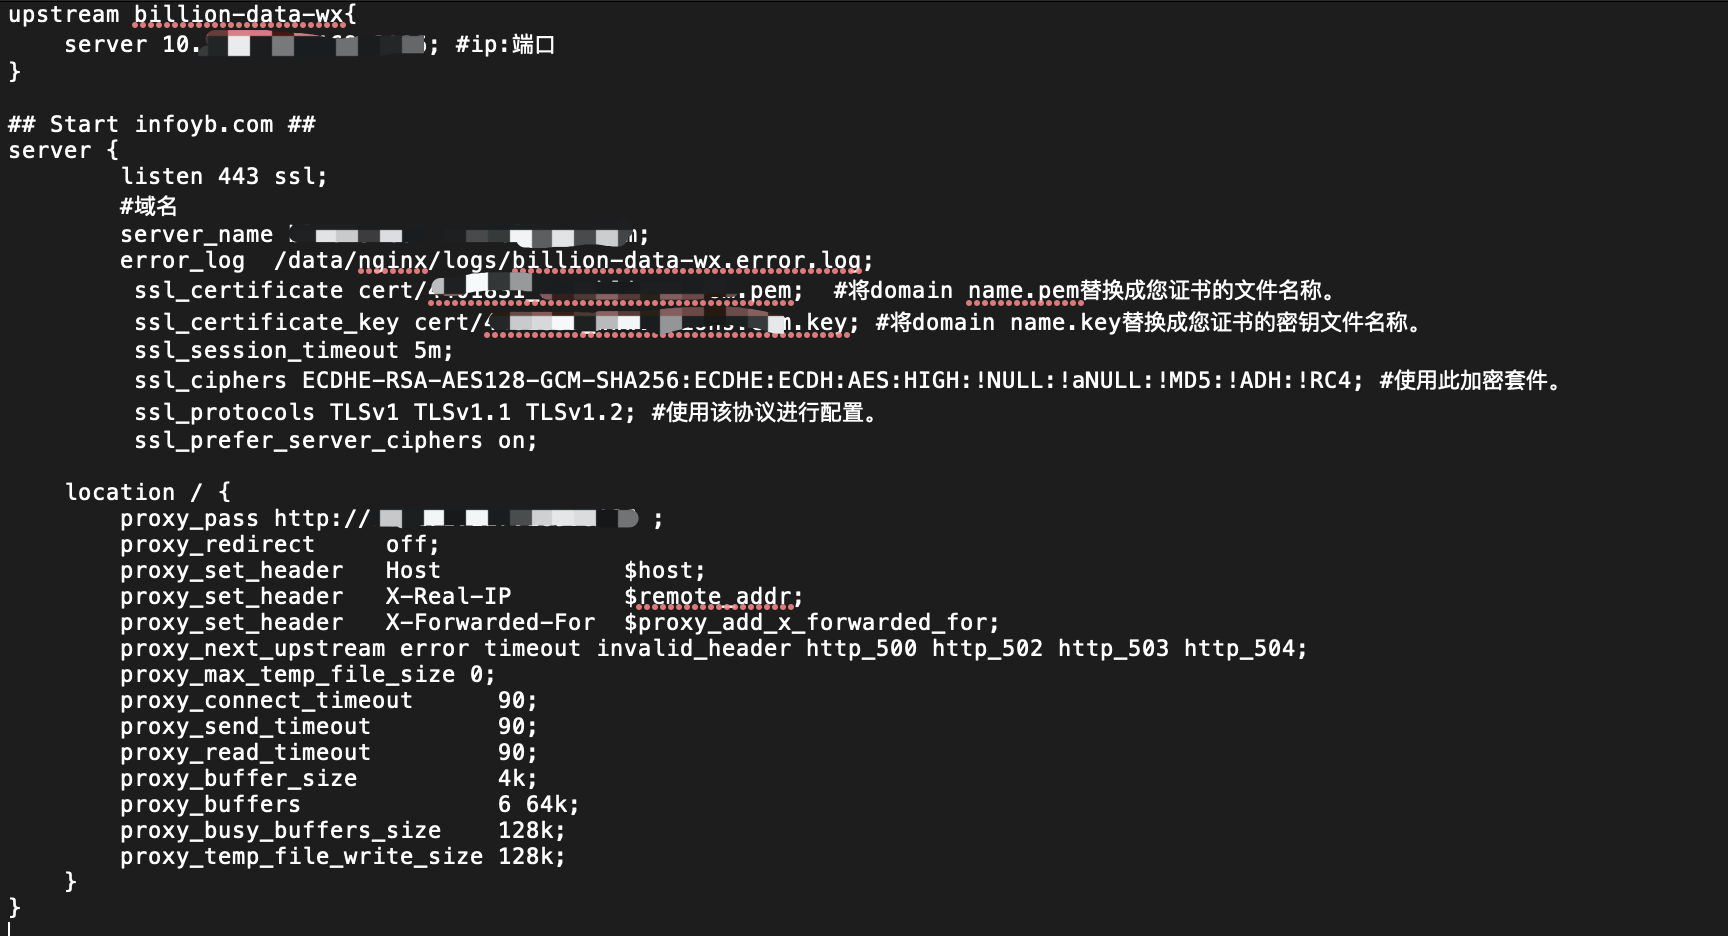Click "$proxy_add_x_forwarded_for;" value
Screen dimensions: 1728x936
click(811, 622)
